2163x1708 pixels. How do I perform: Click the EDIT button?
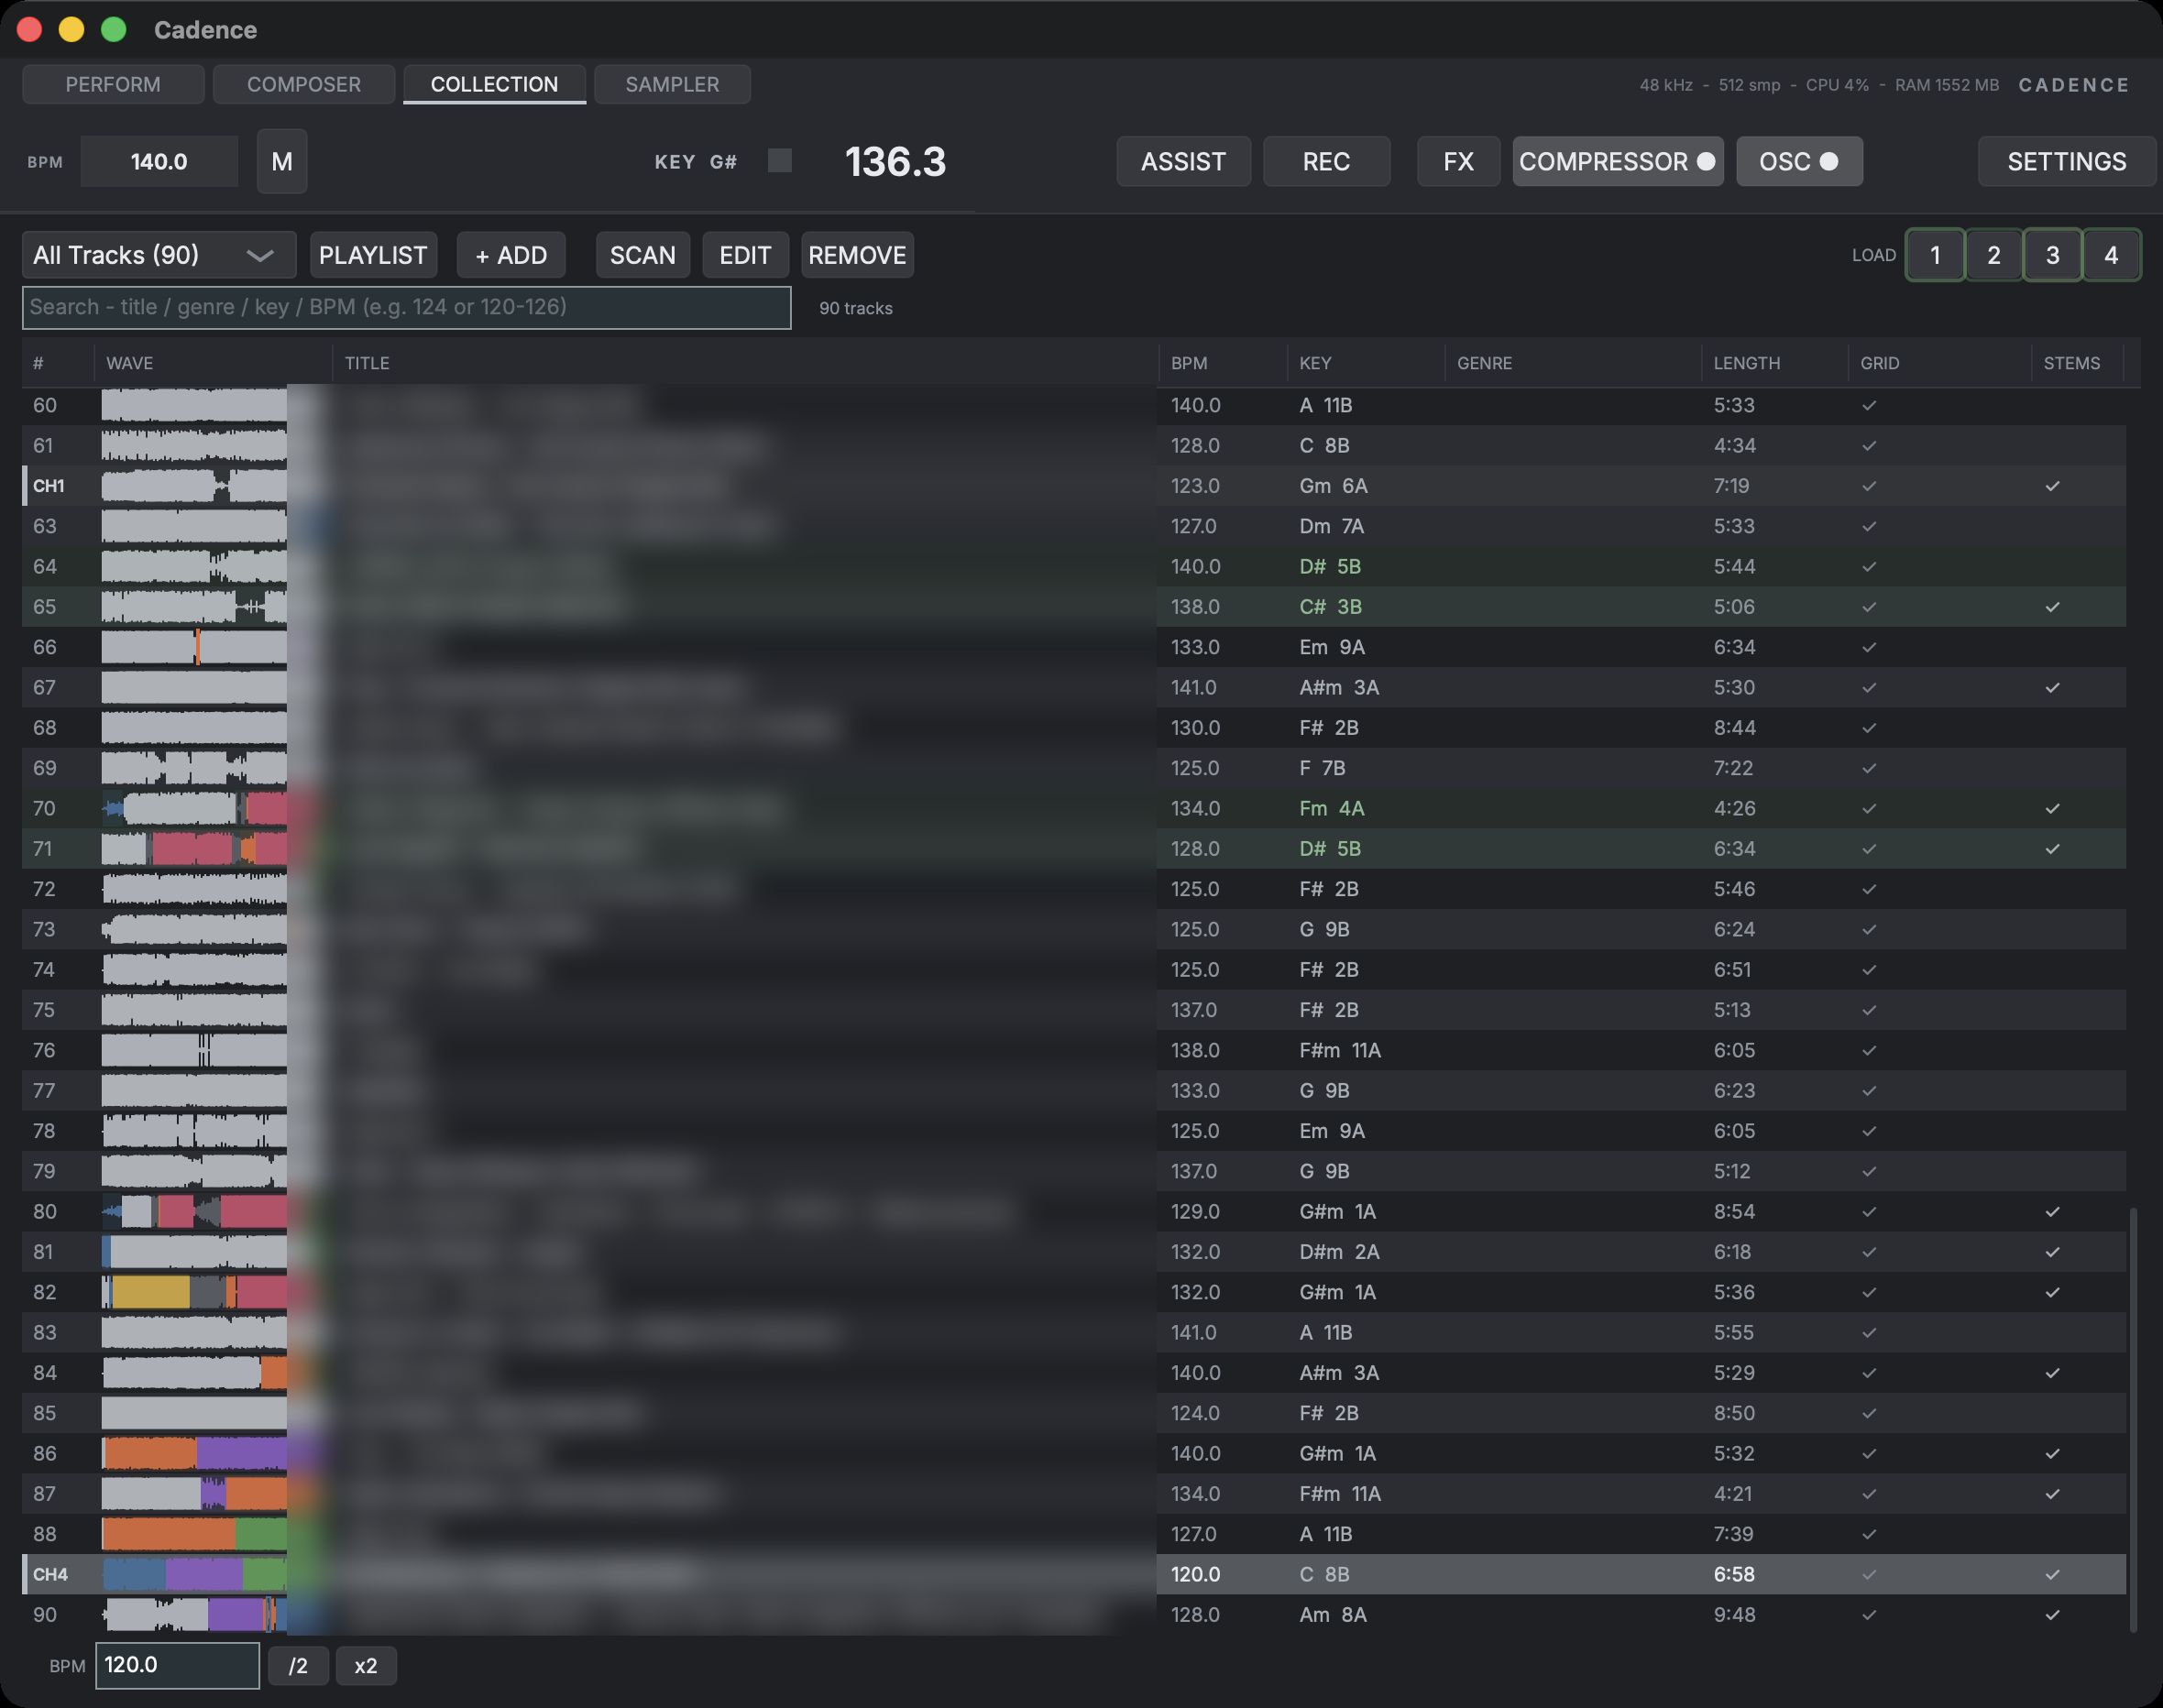click(745, 255)
